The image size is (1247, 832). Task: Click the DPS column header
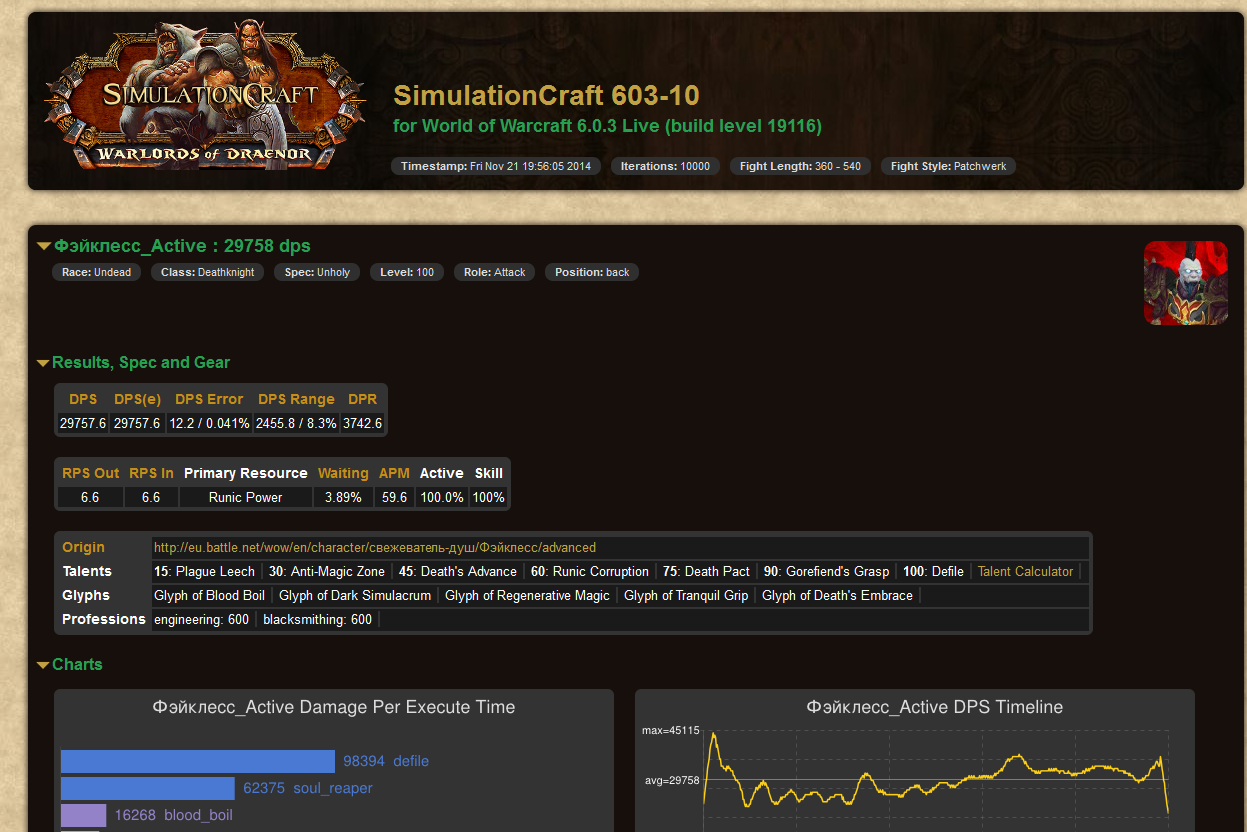click(x=83, y=399)
